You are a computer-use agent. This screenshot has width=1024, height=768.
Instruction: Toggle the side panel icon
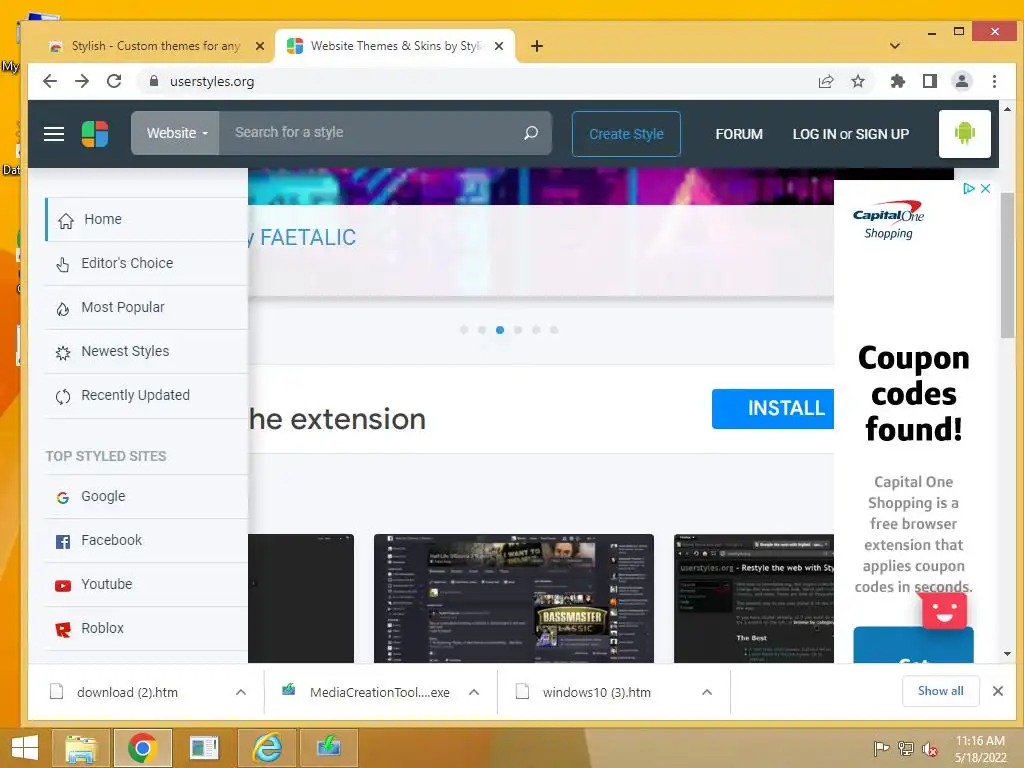(x=930, y=81)
